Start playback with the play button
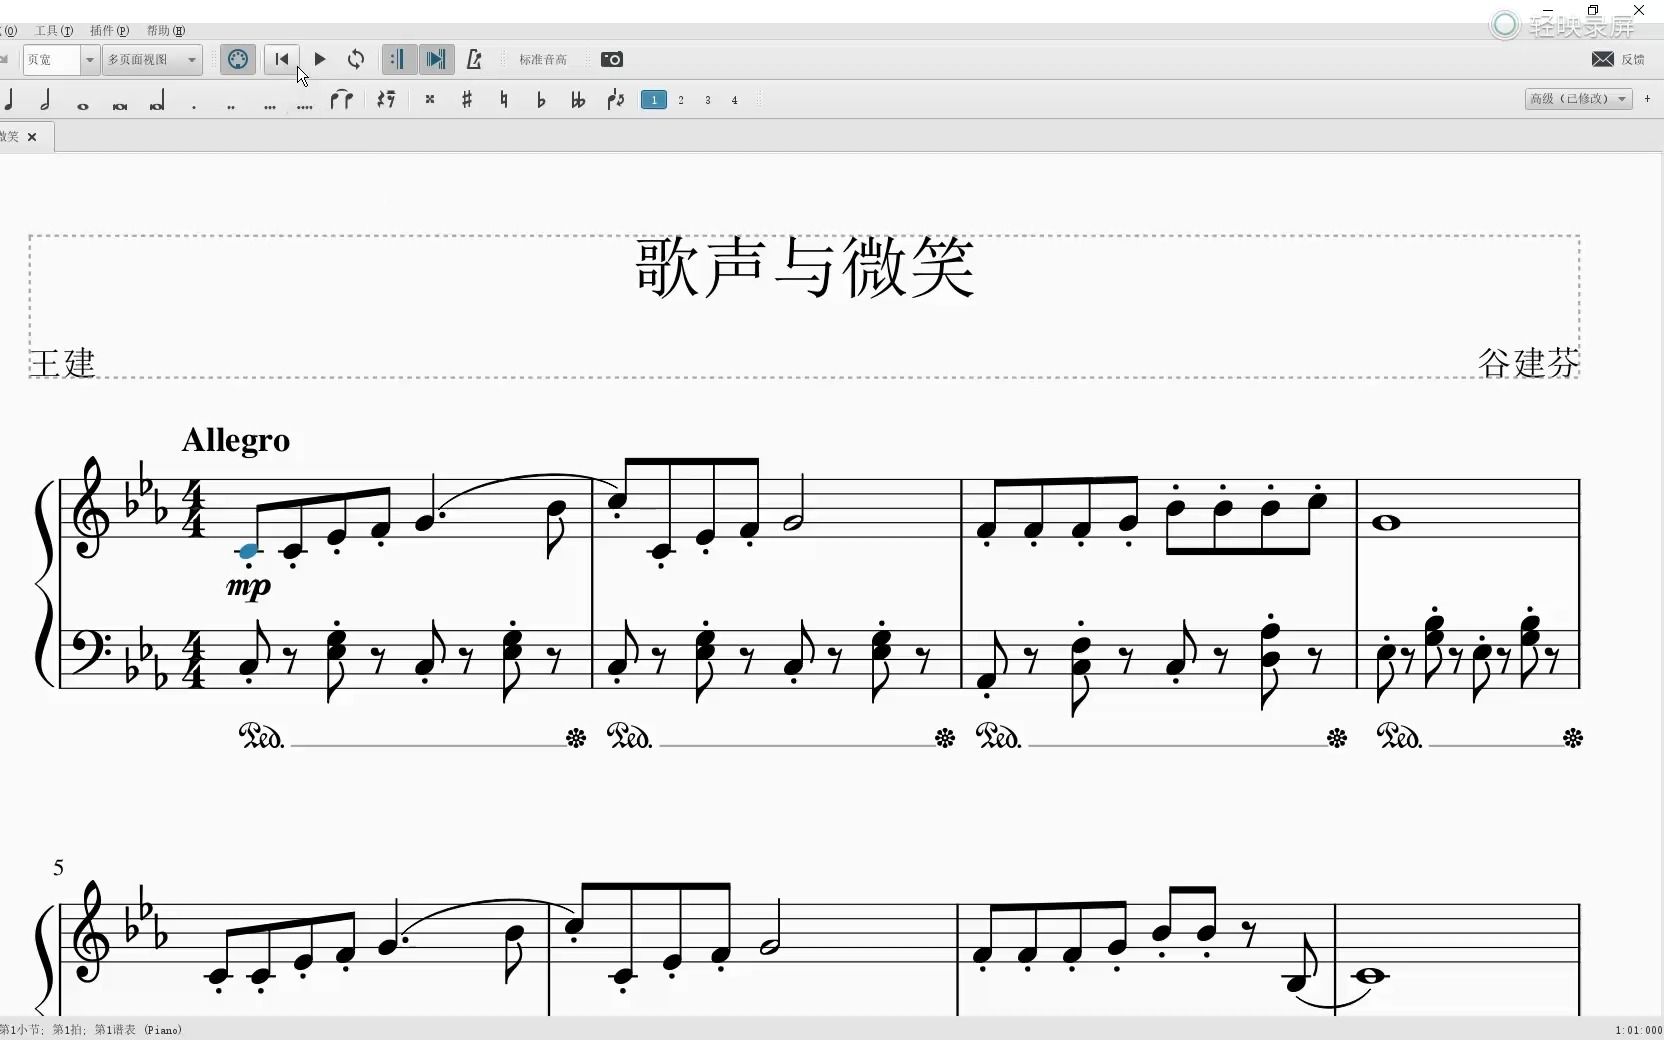1664x1040 pixels. click(x=320, y=59)
